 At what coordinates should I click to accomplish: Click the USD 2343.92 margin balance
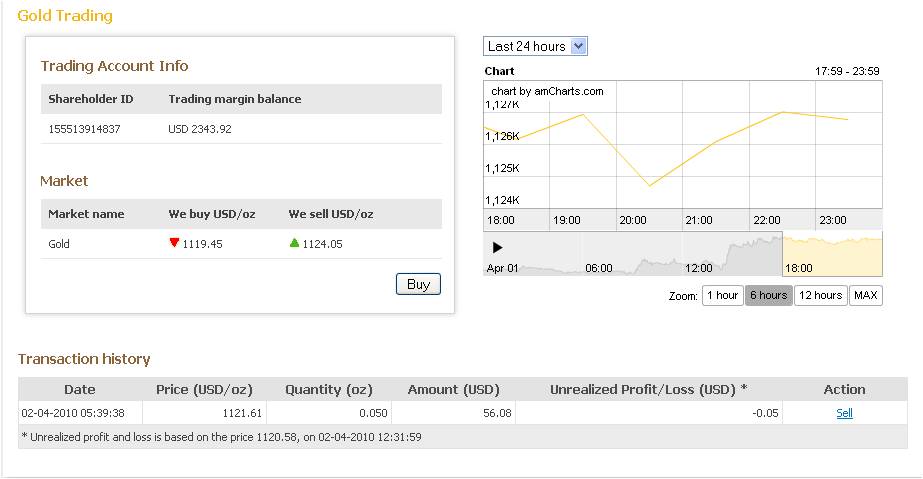coord(200,129)
